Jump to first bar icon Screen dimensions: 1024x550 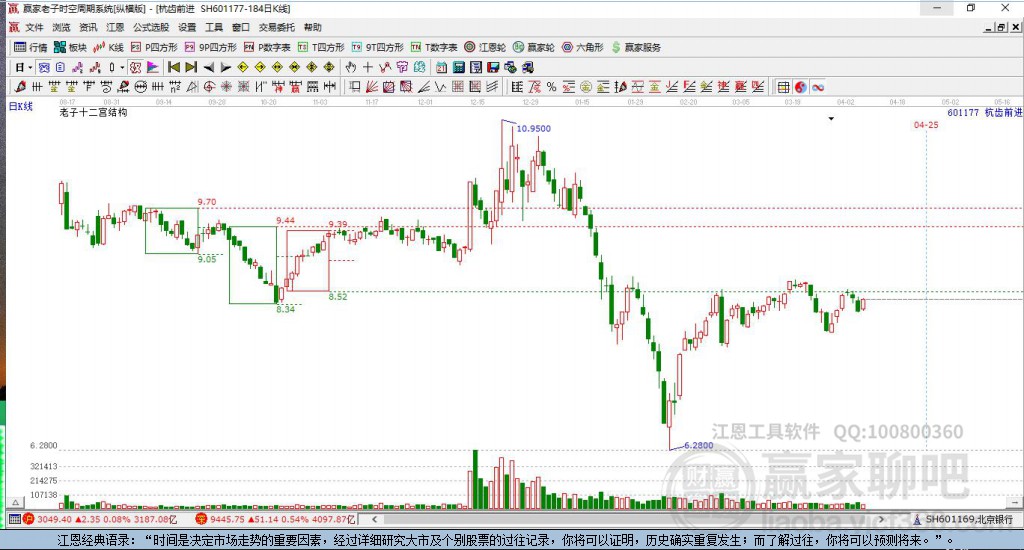[174, 67]
